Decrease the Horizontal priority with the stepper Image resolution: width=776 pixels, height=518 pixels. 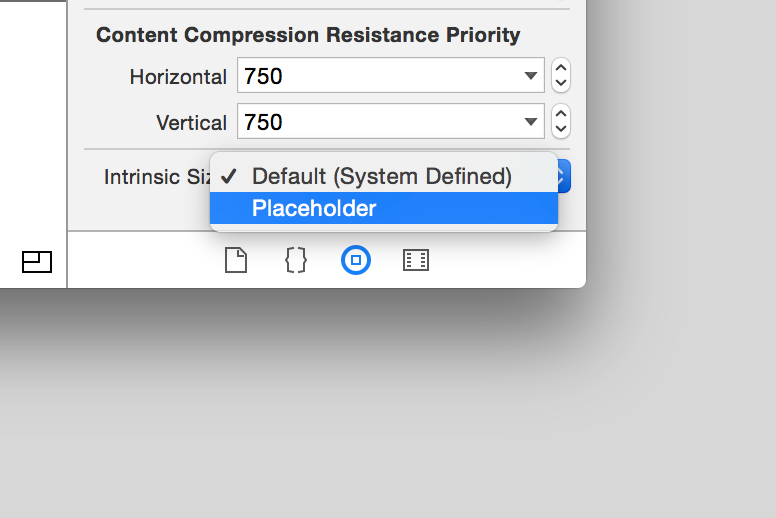[x=561, y=83]
